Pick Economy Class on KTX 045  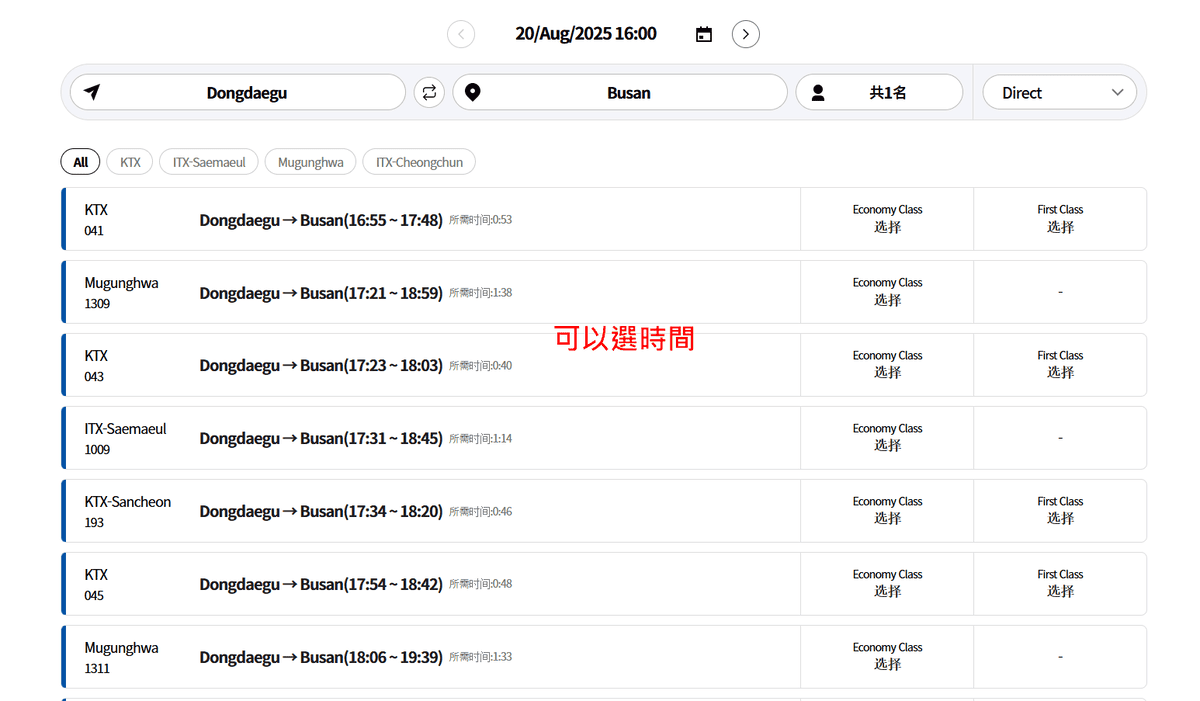(x=887, y=584)
